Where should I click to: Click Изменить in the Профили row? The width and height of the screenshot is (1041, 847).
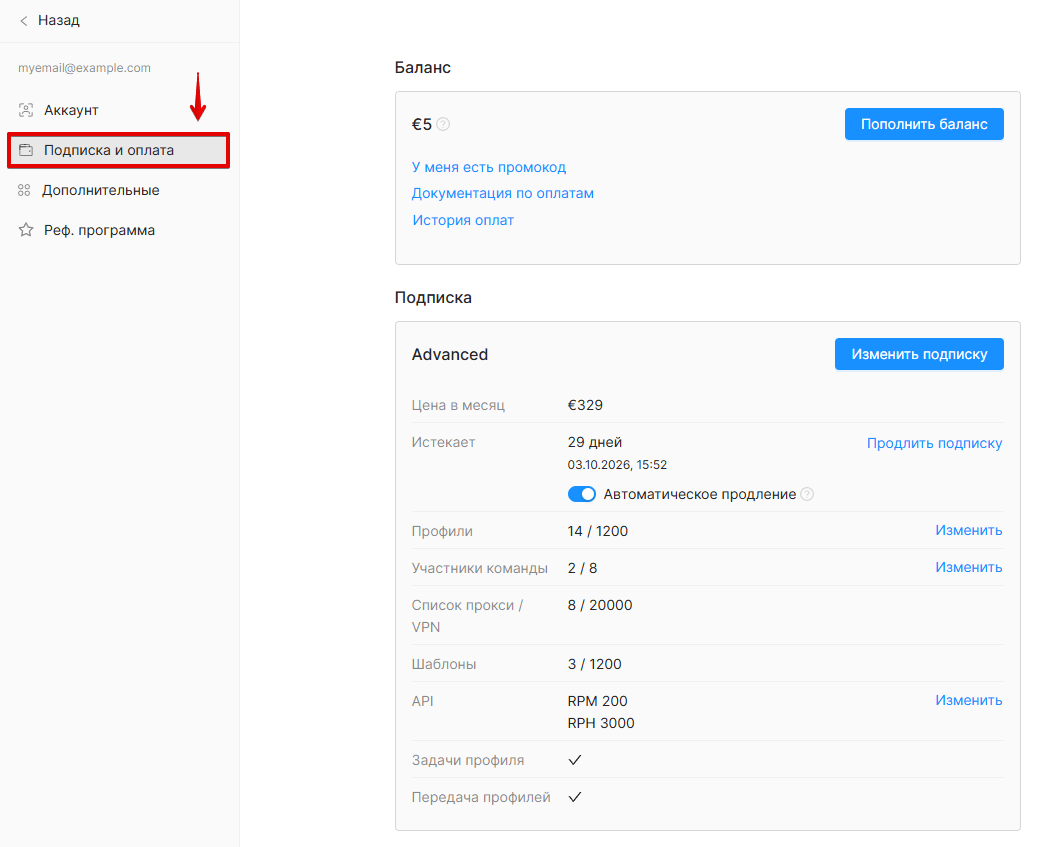(x=969, y=530)
